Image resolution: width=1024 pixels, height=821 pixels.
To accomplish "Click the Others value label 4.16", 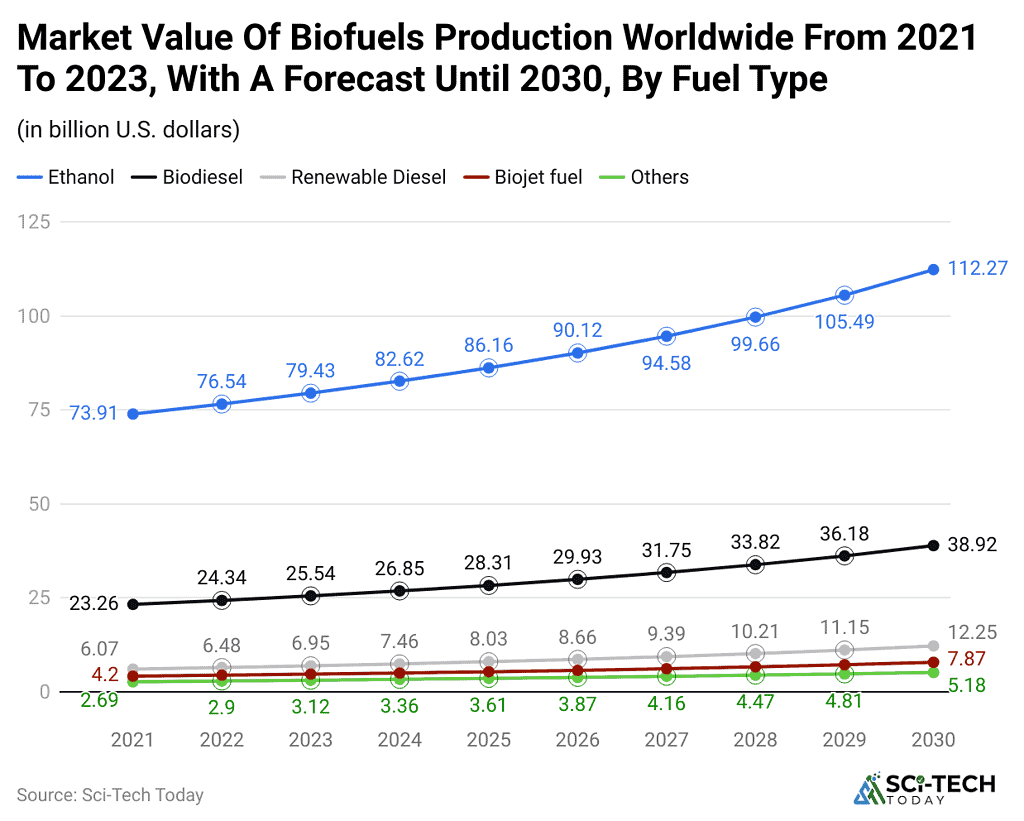I will pos(666,703).
